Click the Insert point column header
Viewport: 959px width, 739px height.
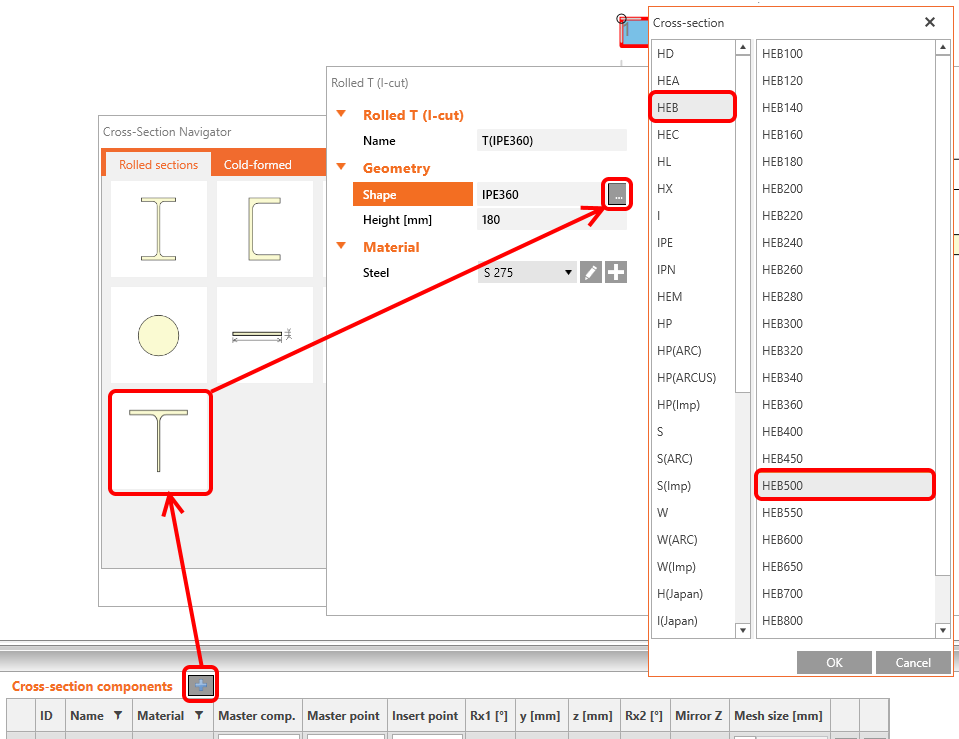[425, 715]
